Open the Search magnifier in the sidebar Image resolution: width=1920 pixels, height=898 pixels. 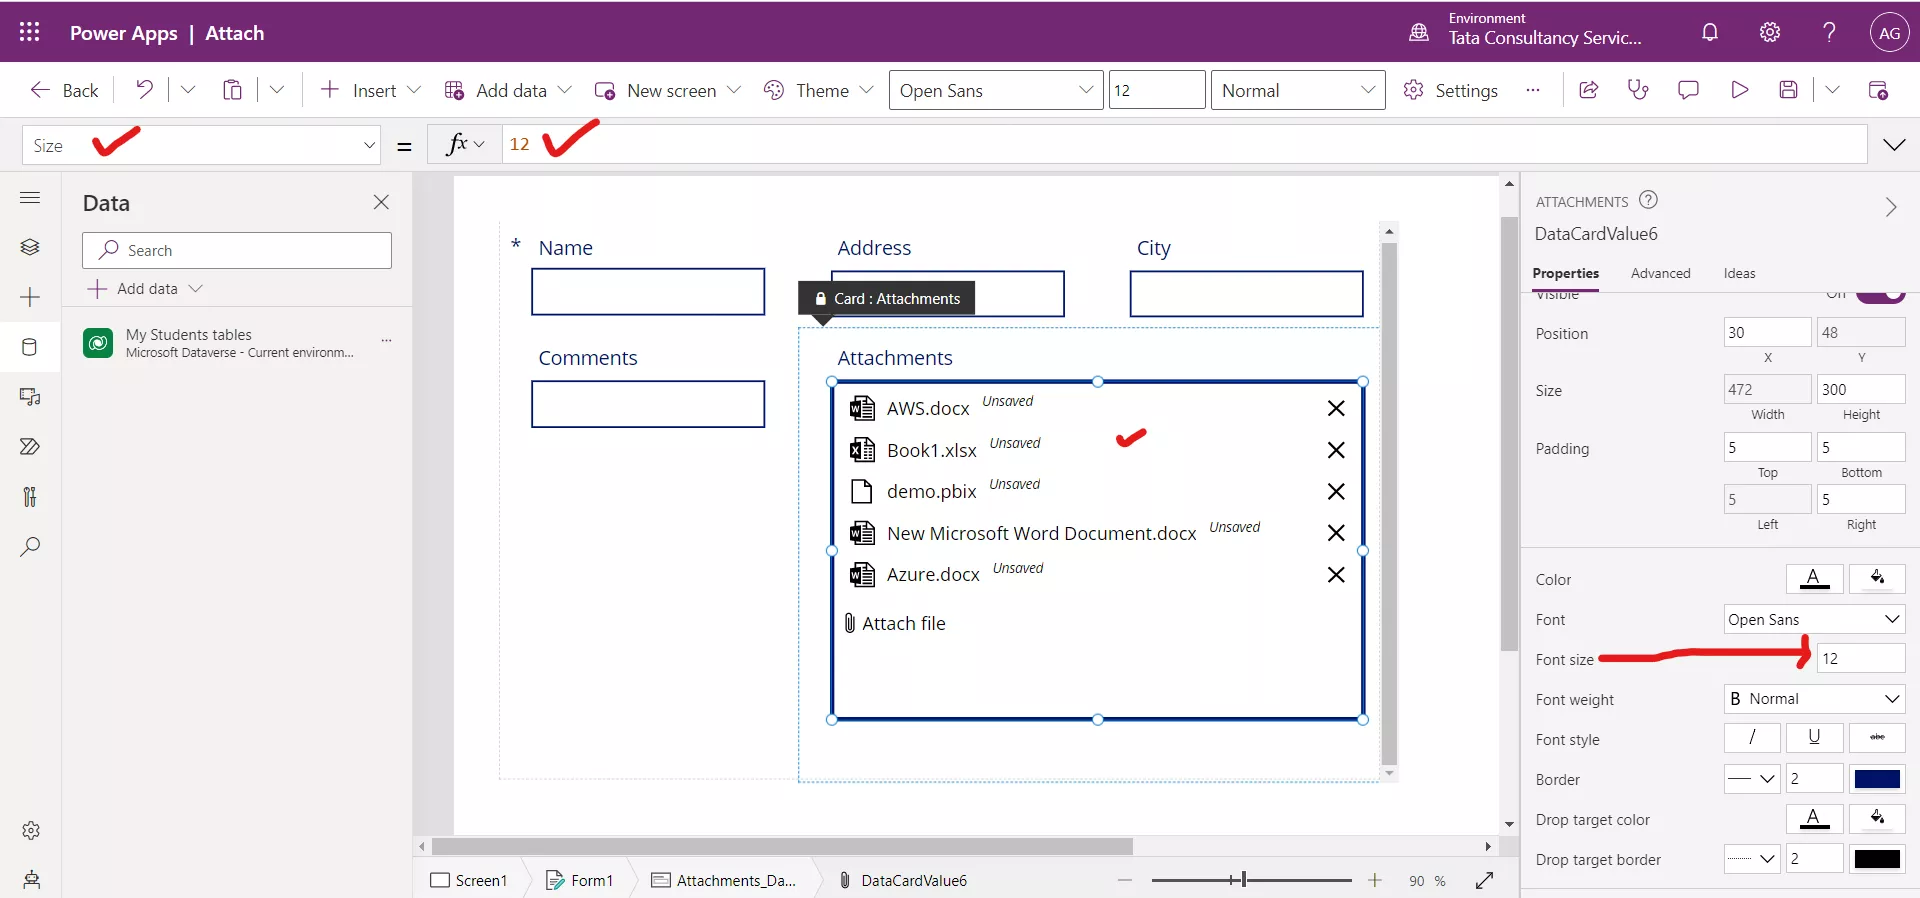click(30, 547)
